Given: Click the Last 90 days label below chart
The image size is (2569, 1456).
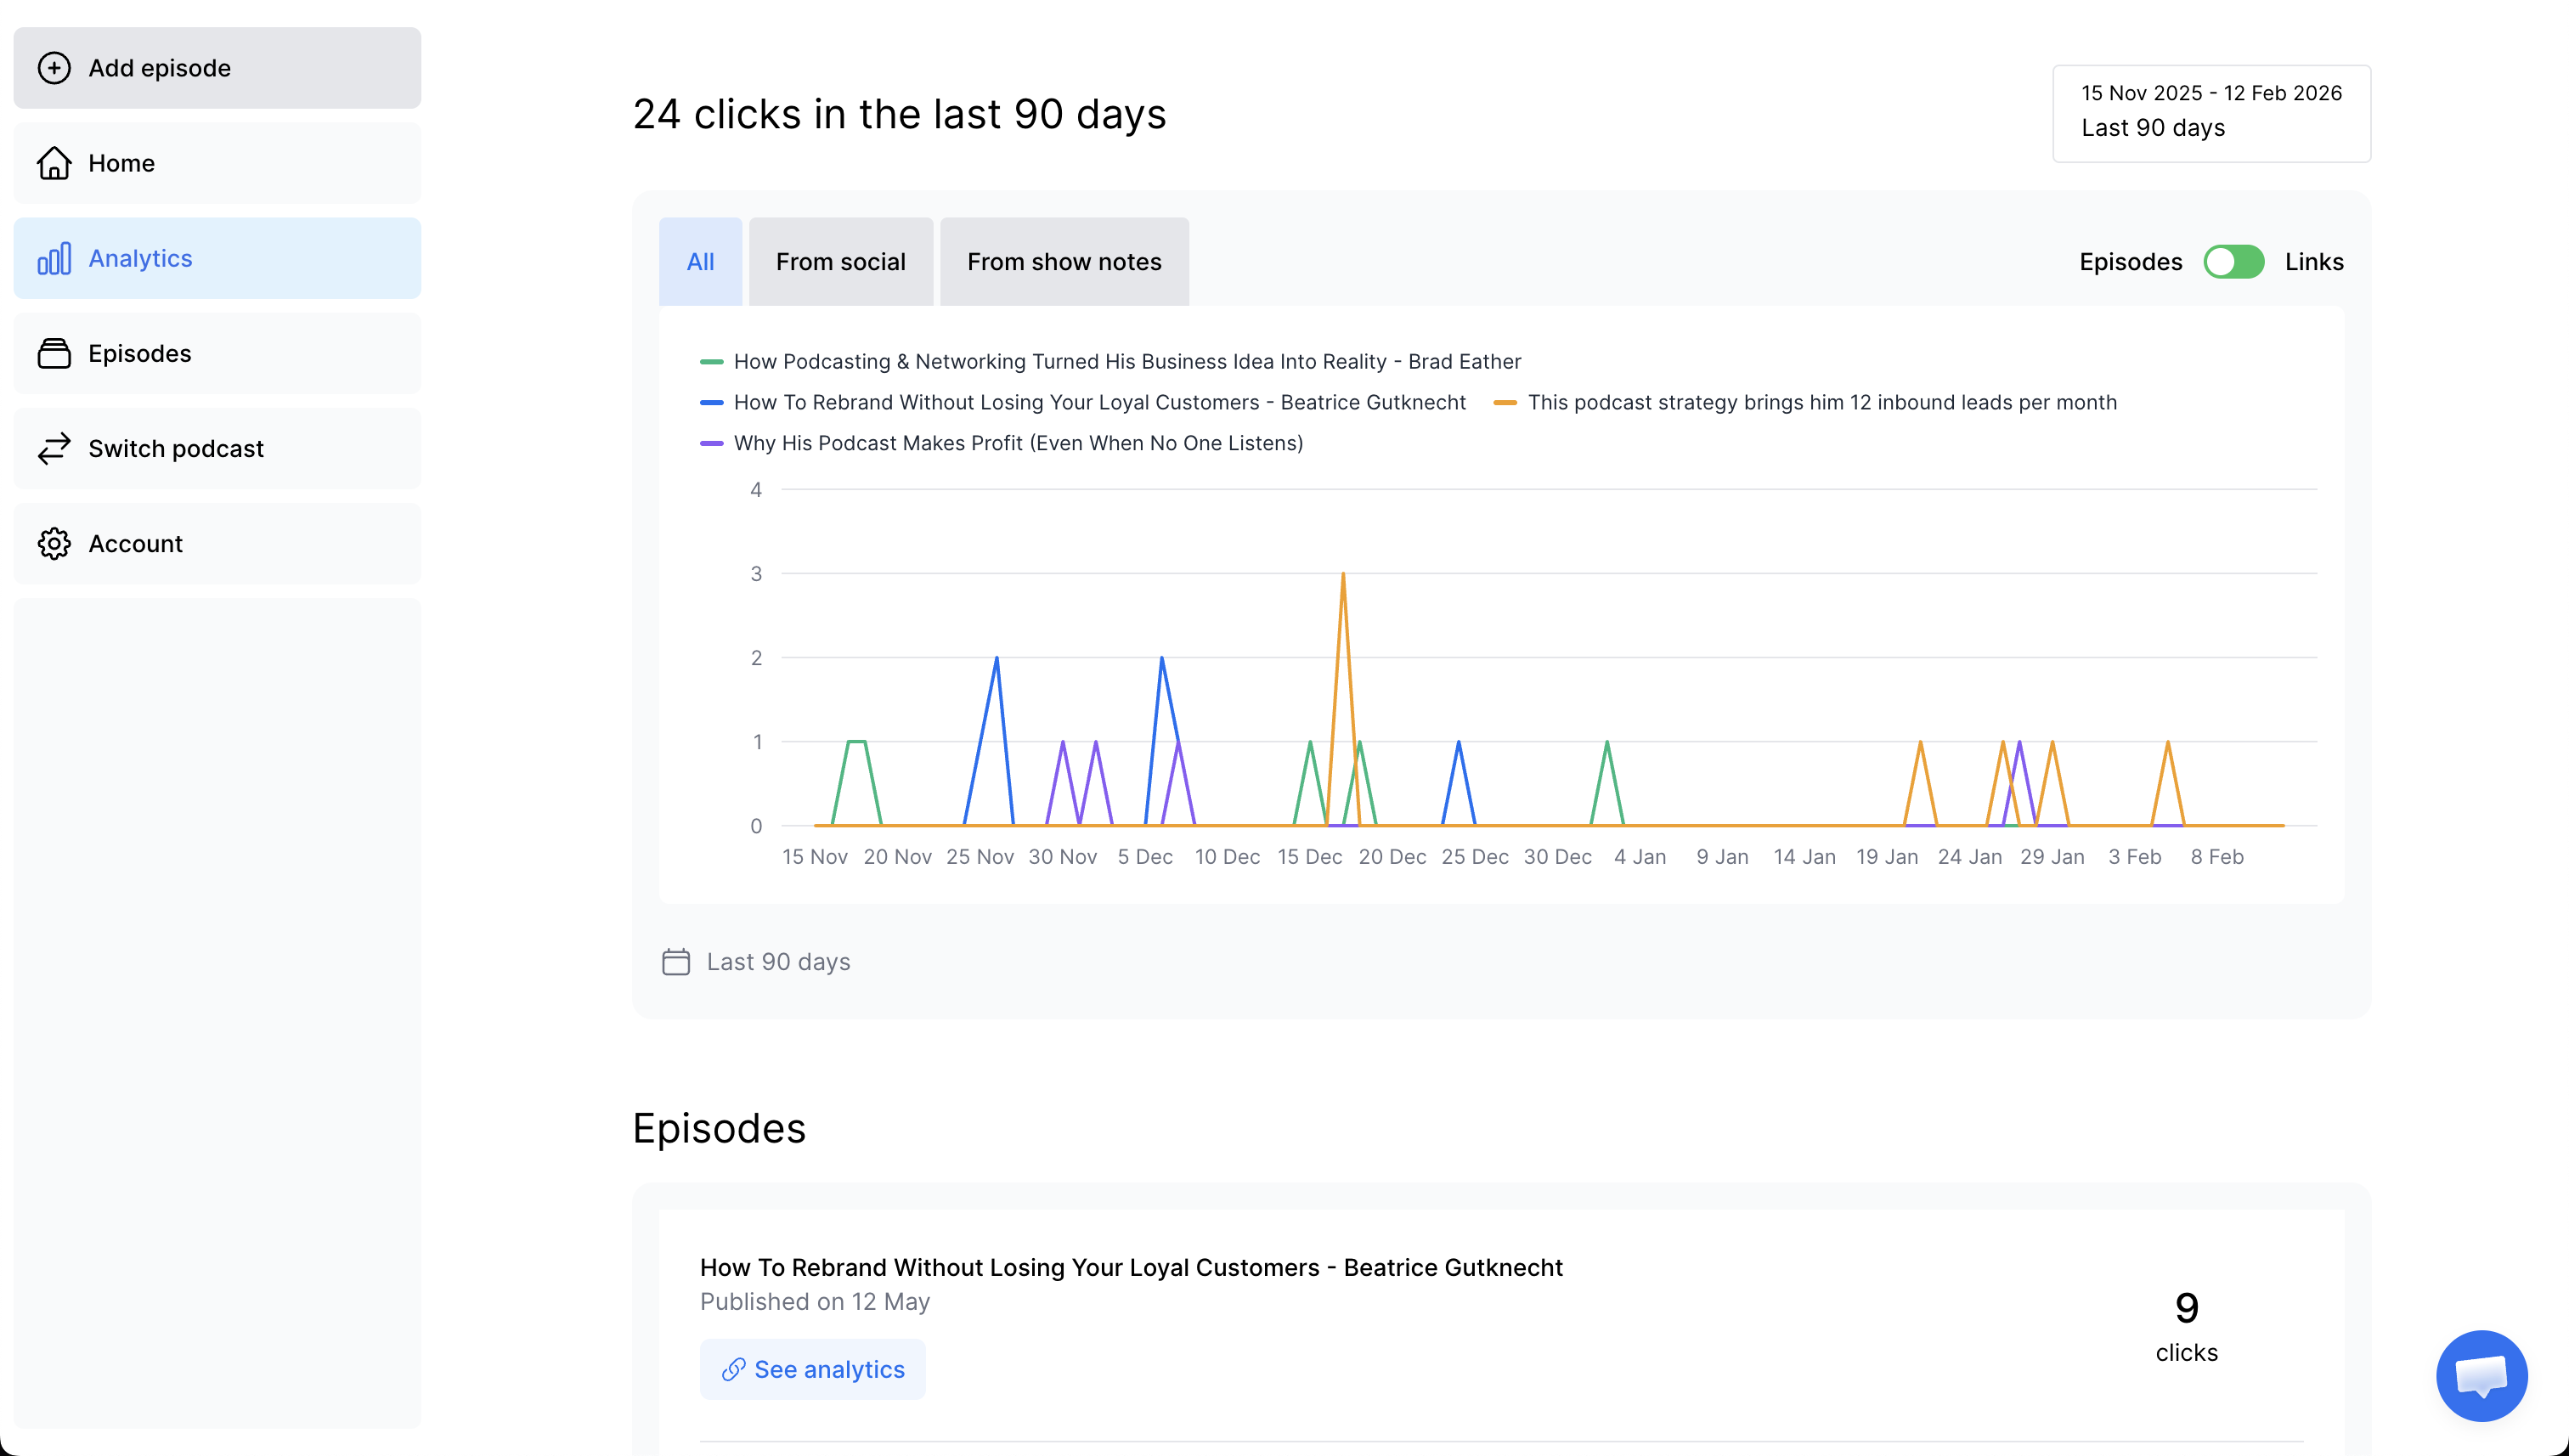Looking at the screenshot, I should (778, 961).
